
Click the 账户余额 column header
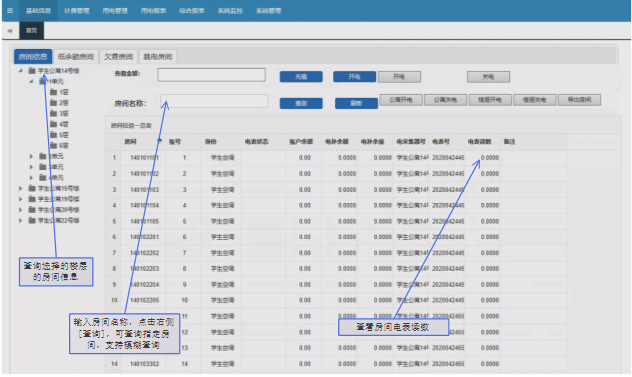301,142
